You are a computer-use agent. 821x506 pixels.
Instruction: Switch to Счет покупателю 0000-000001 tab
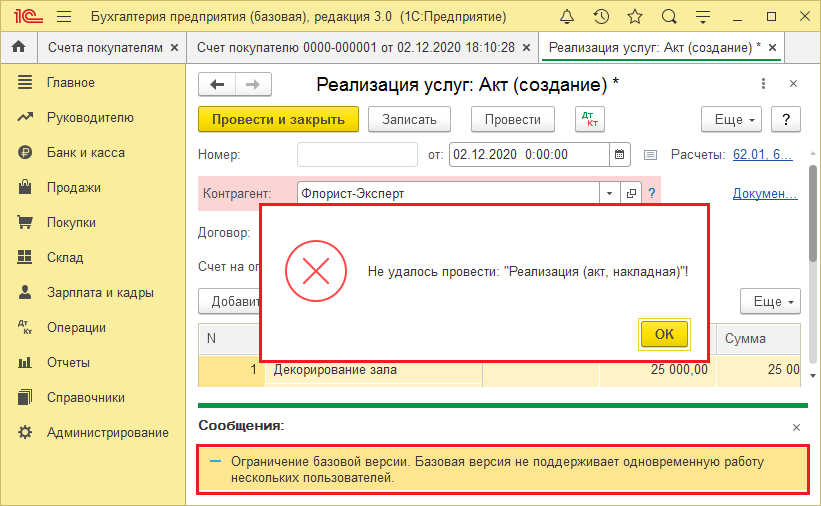tap(356, 48)
